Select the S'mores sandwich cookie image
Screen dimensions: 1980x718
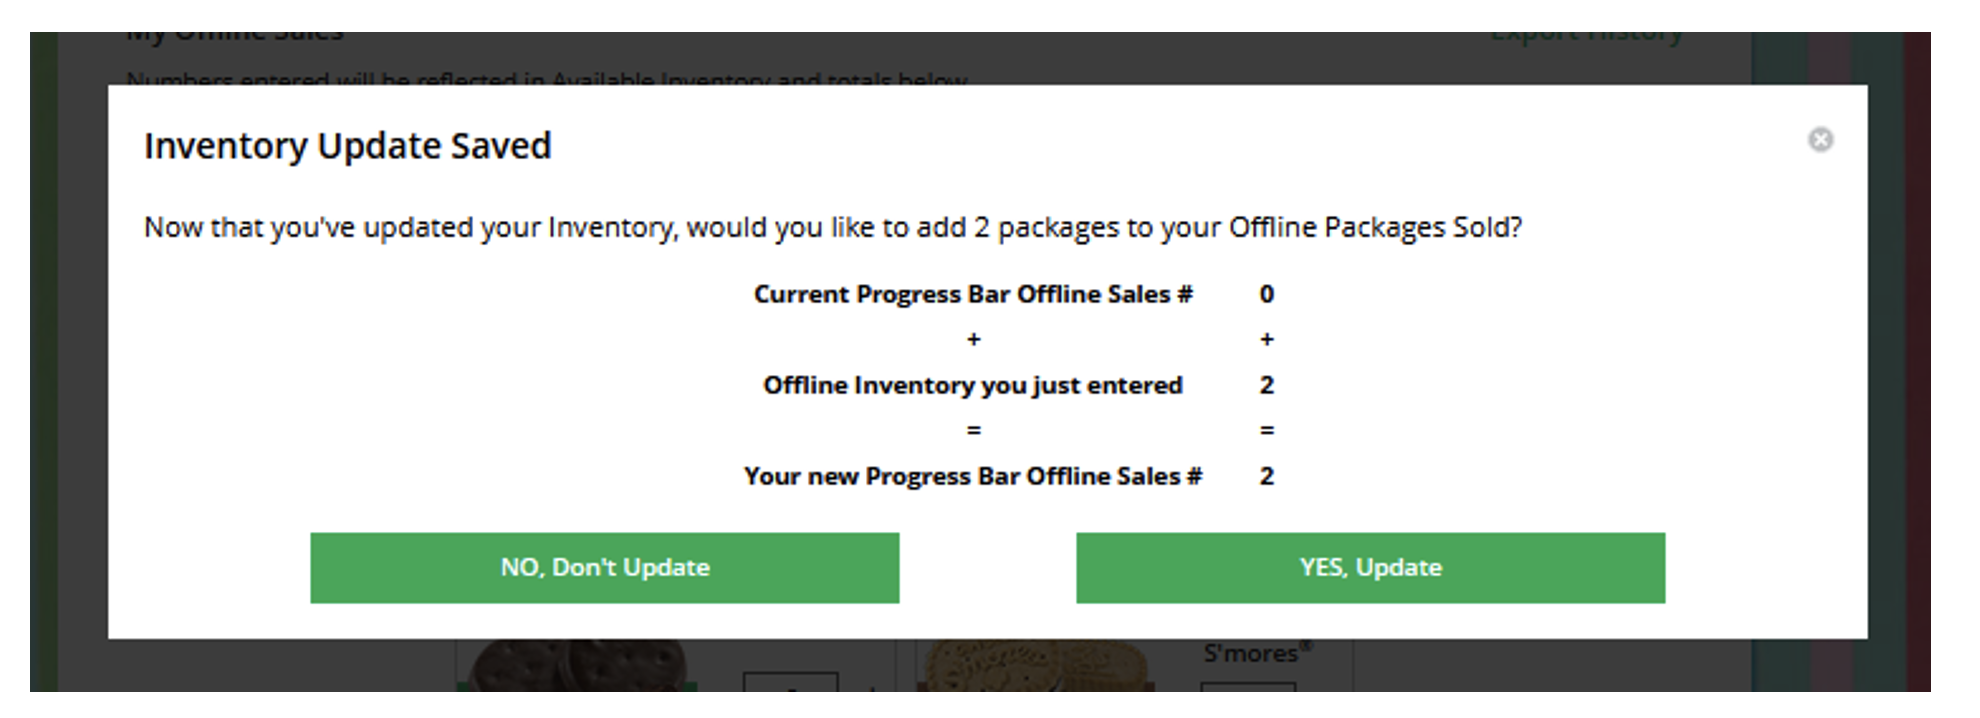pos(1036,666)
